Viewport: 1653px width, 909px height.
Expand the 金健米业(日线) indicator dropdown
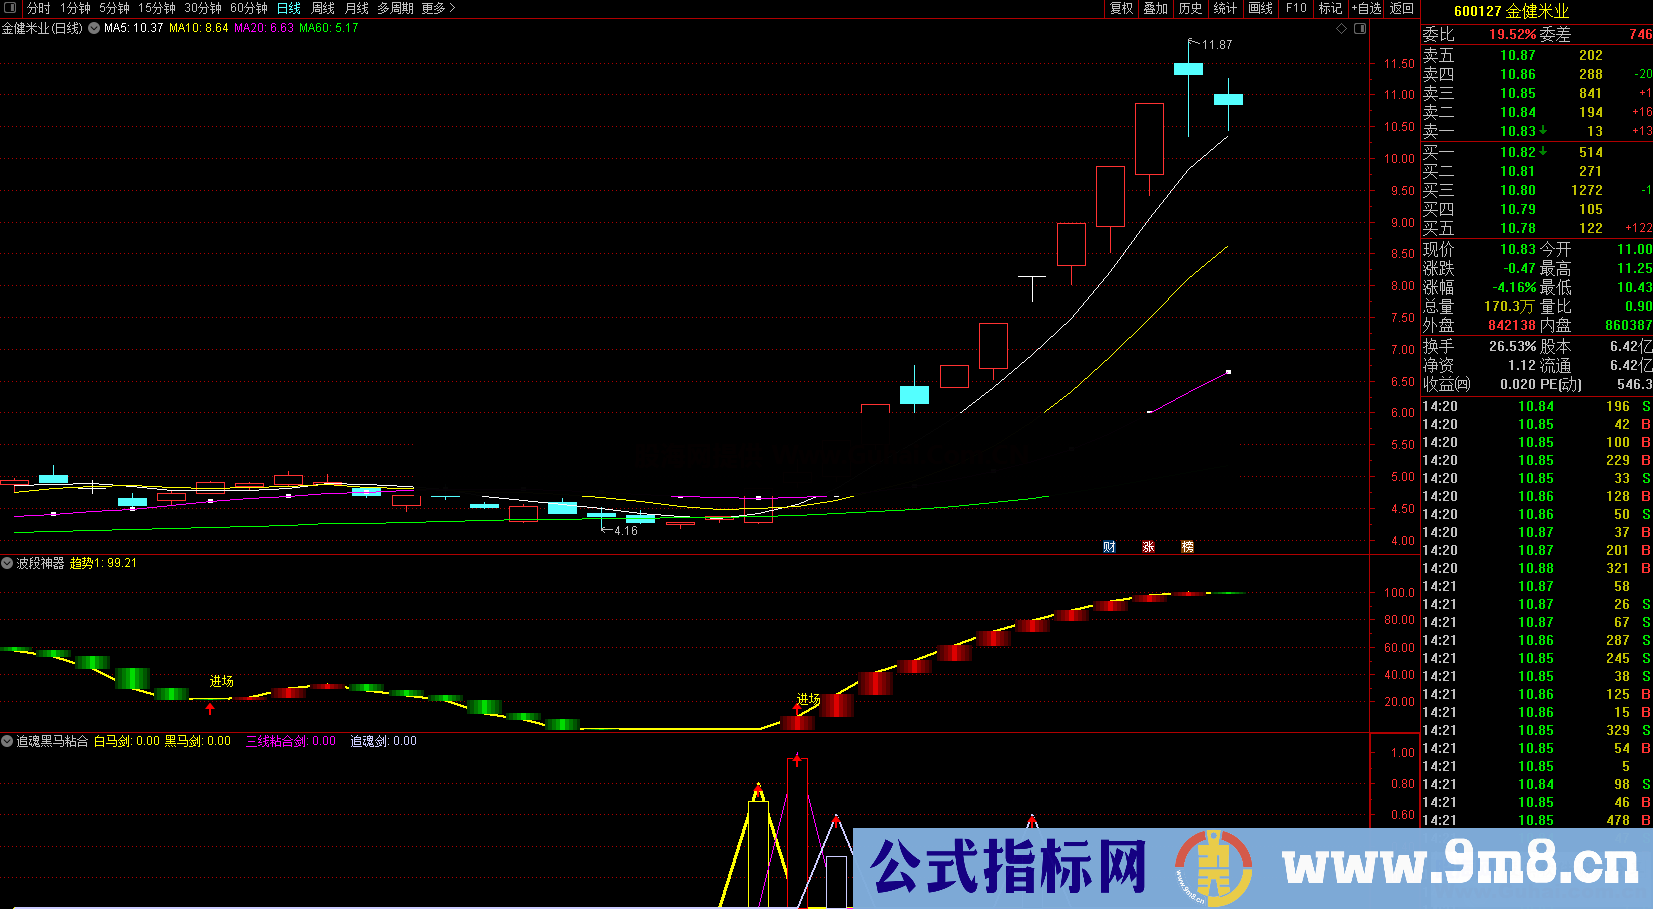[94, 28]
